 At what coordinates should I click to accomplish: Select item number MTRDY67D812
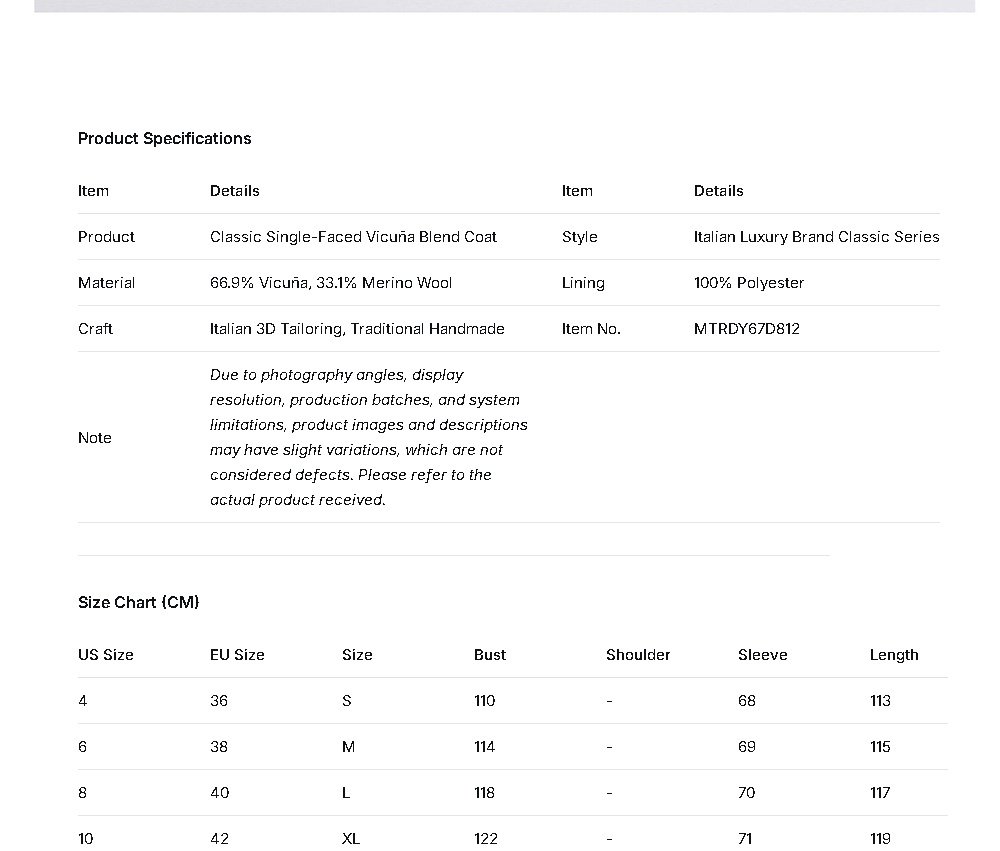pyautogui.click(x=746, y=329)
